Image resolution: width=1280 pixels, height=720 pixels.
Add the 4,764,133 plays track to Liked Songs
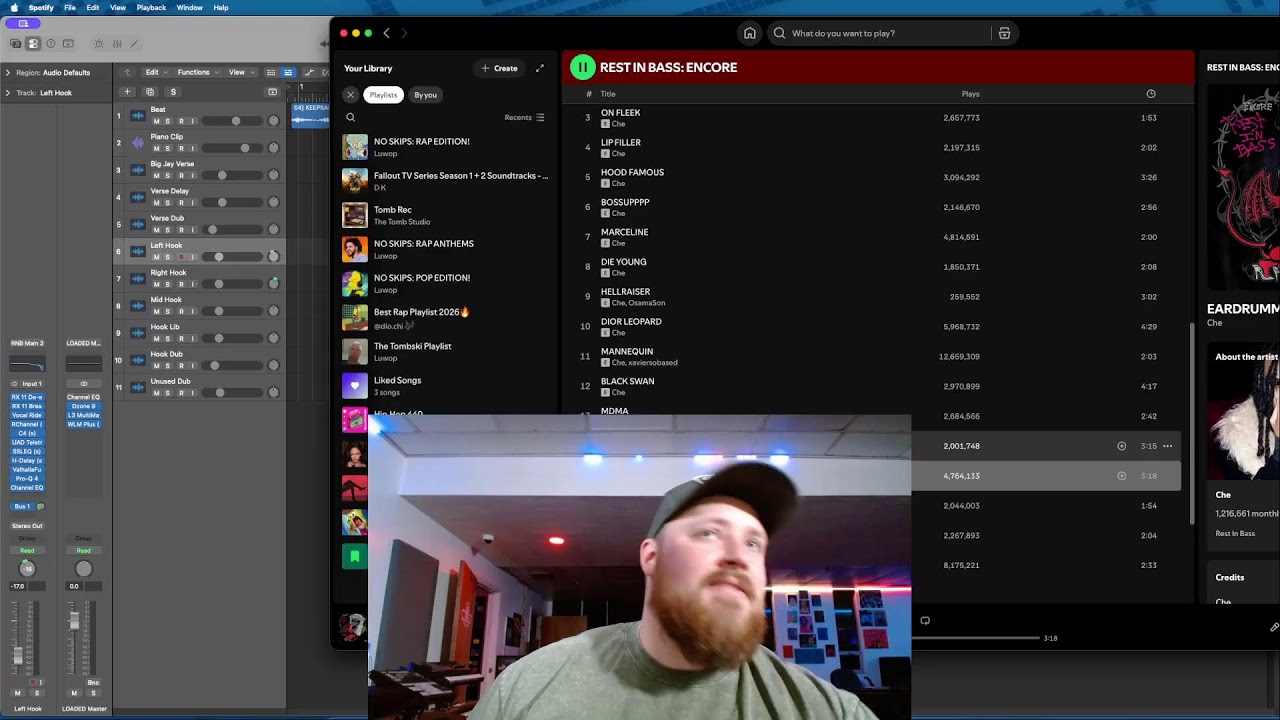click(1121, 476)
